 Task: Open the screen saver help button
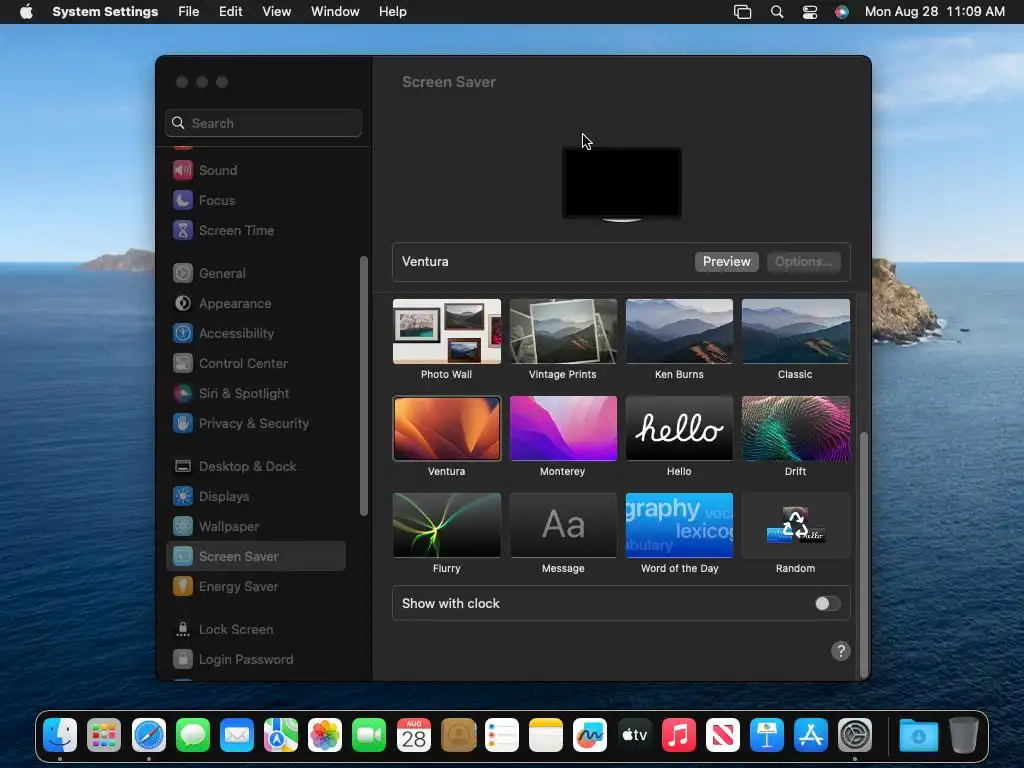840,651
